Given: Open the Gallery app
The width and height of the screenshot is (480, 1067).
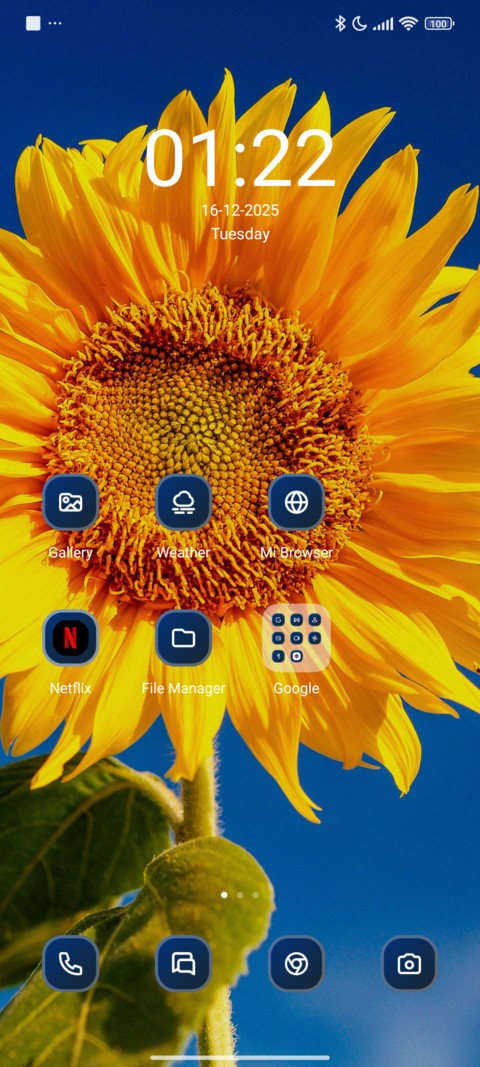Looking at the screenshot, I should tap(70, 502).
